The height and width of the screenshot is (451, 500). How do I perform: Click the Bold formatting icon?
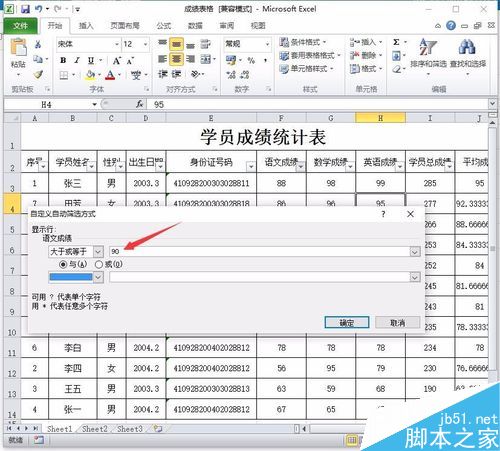63,61
